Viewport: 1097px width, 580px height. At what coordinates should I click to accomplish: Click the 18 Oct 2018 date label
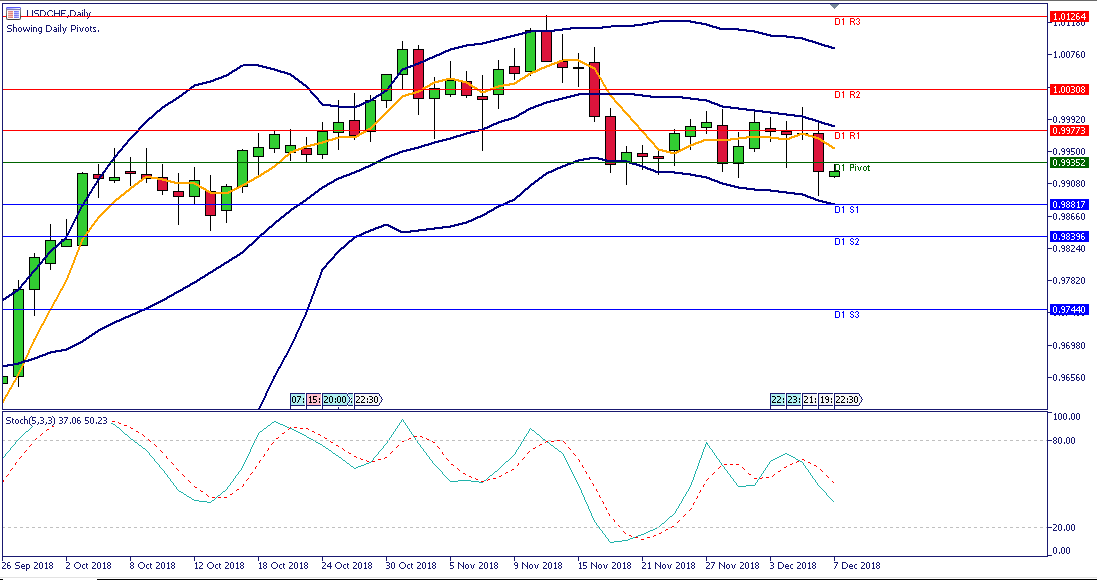(282, 565)
